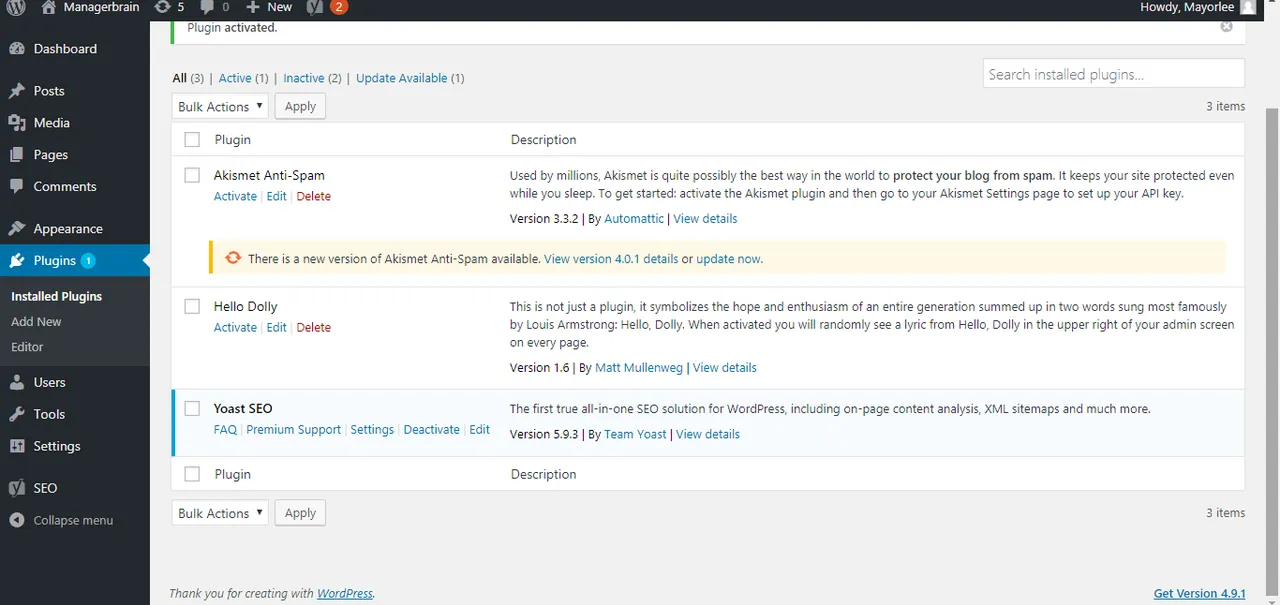Check the Yoast SEO checkbox

pos(192,408)
